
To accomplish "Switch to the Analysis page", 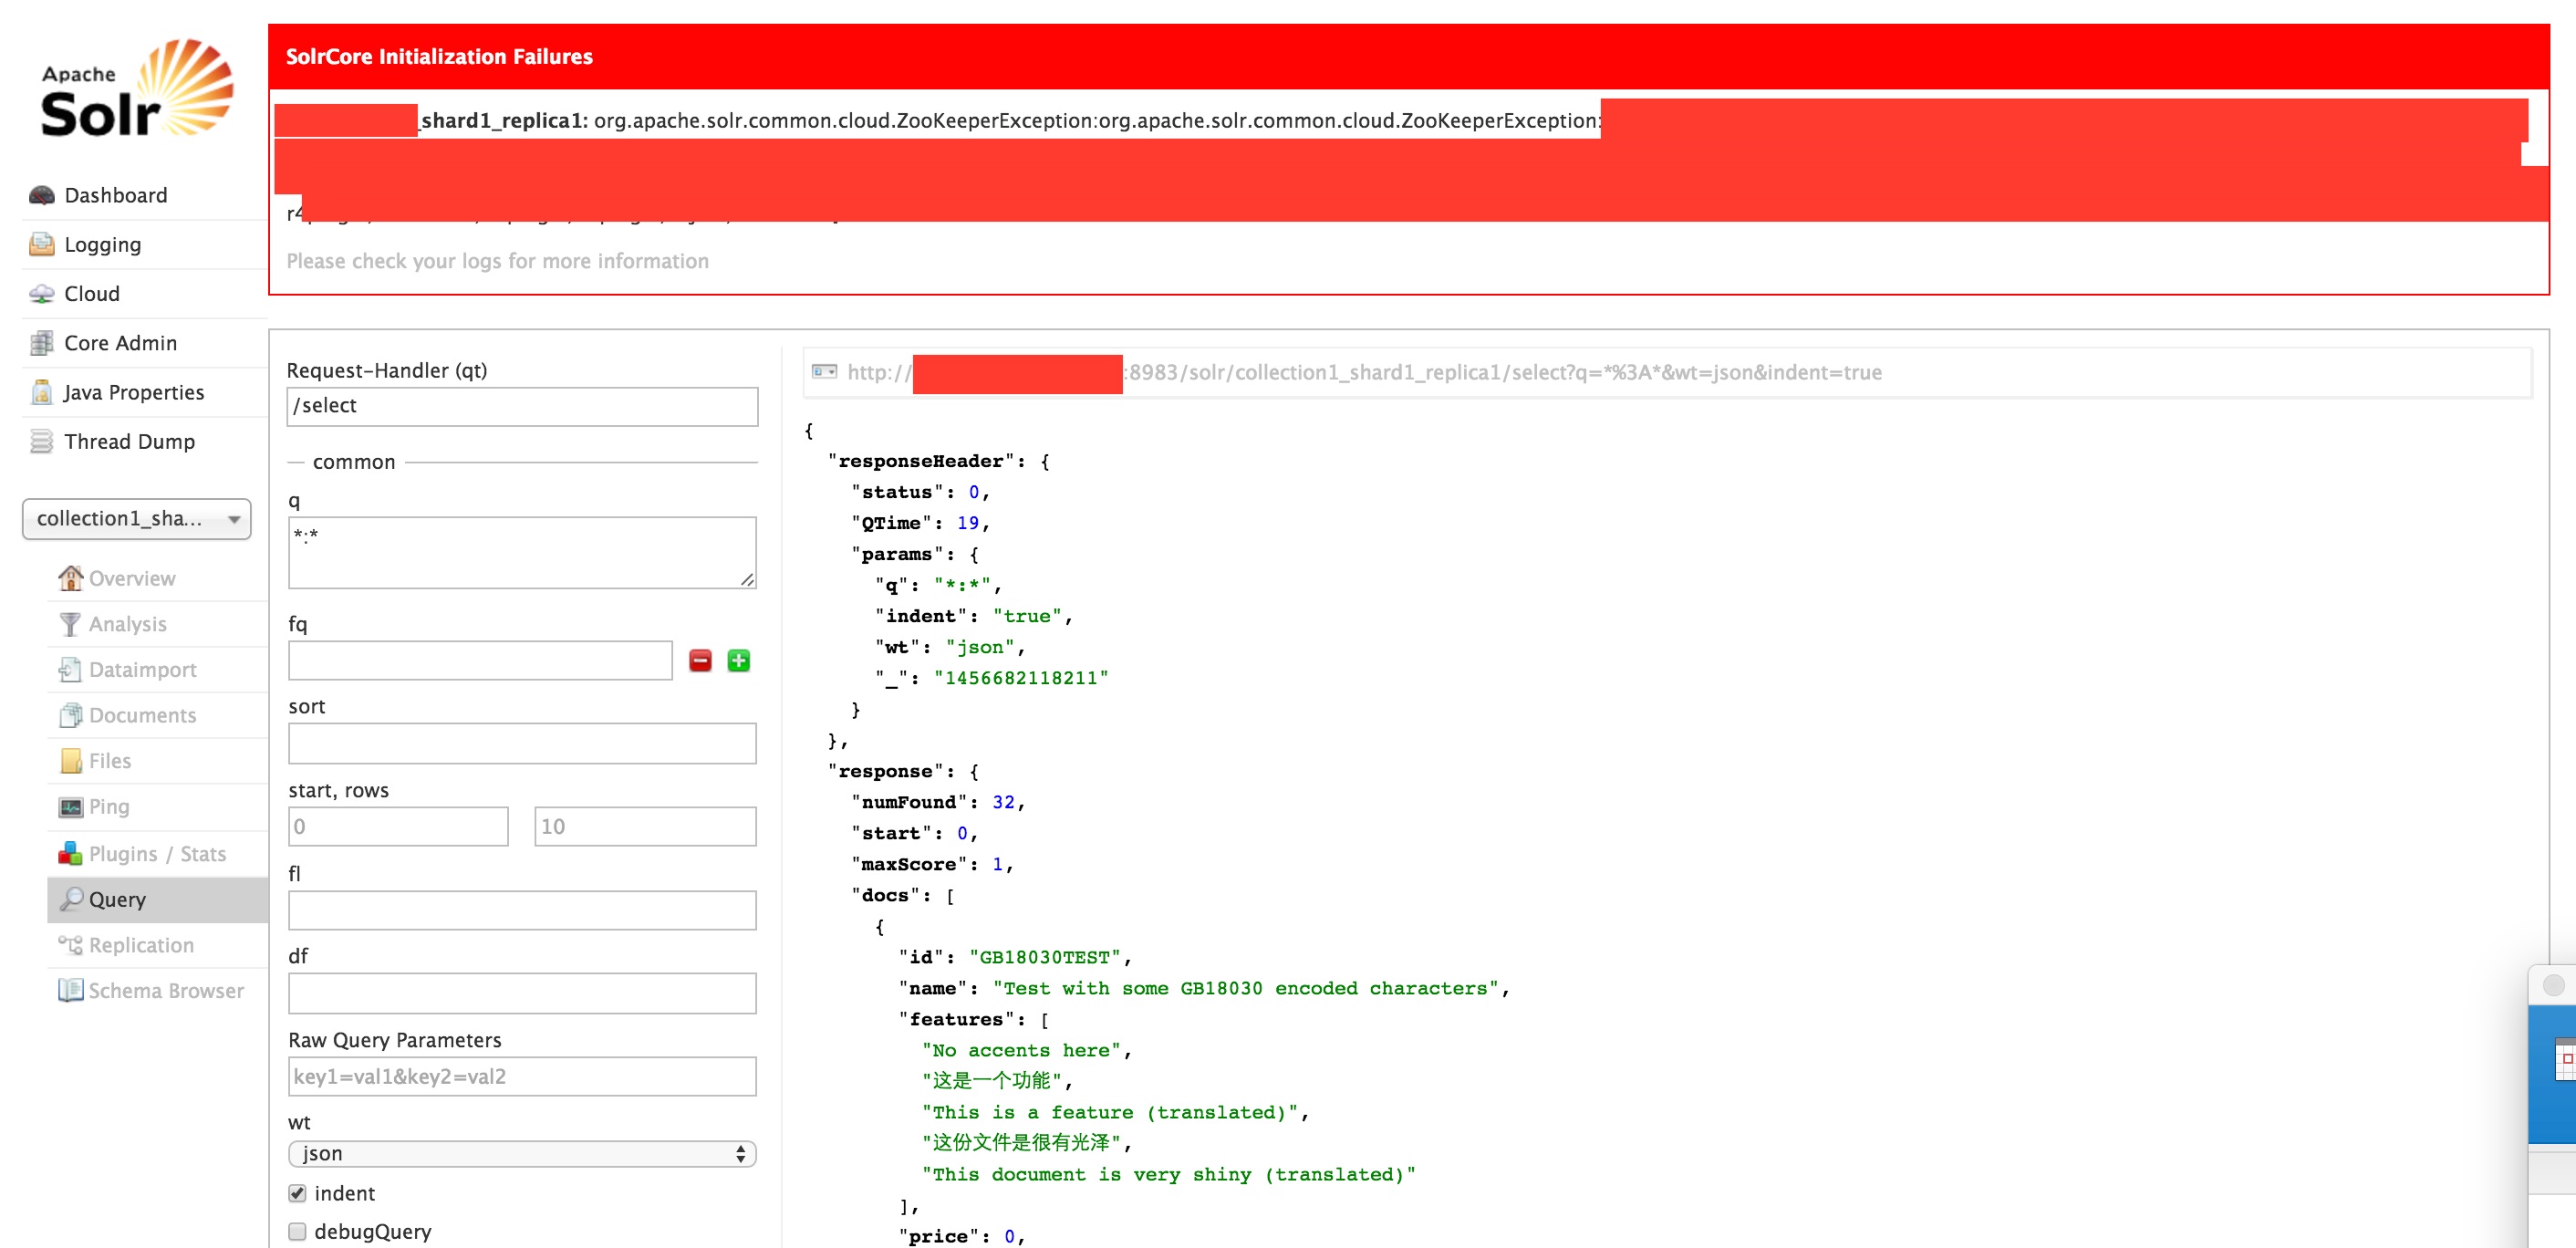I will point(127,623).
